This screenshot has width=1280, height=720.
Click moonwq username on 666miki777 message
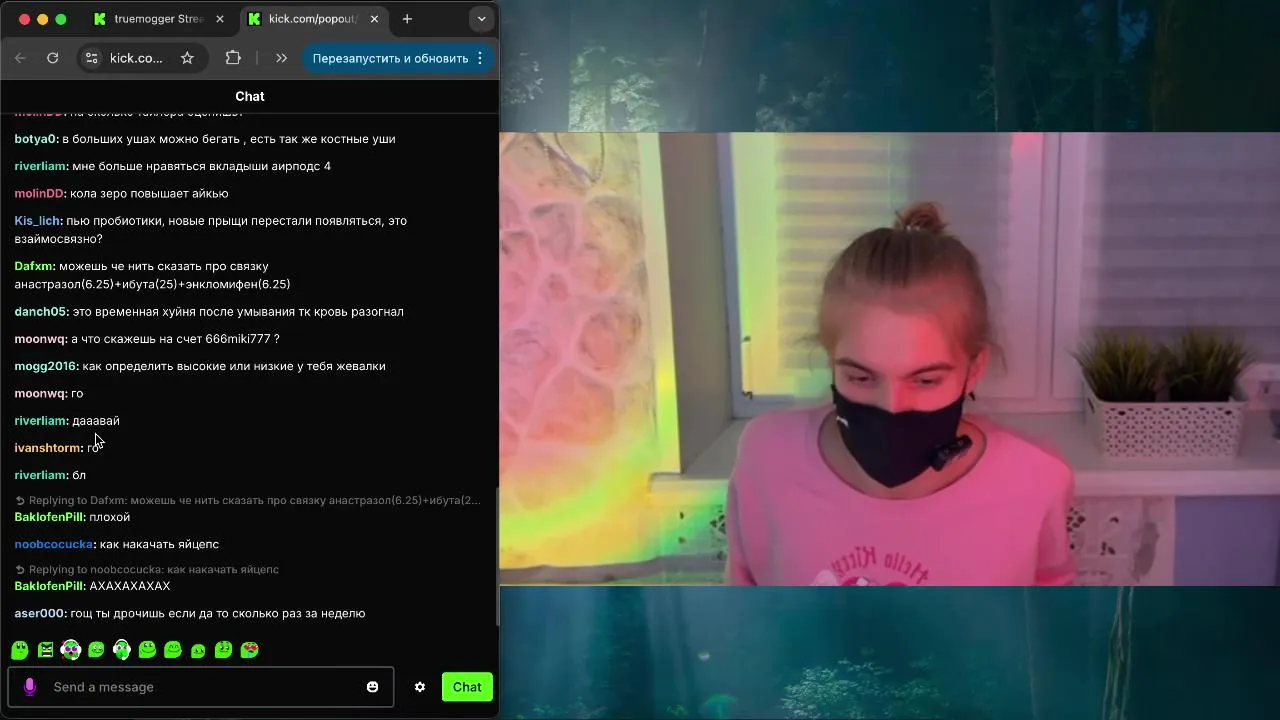(x=40, y=339)
